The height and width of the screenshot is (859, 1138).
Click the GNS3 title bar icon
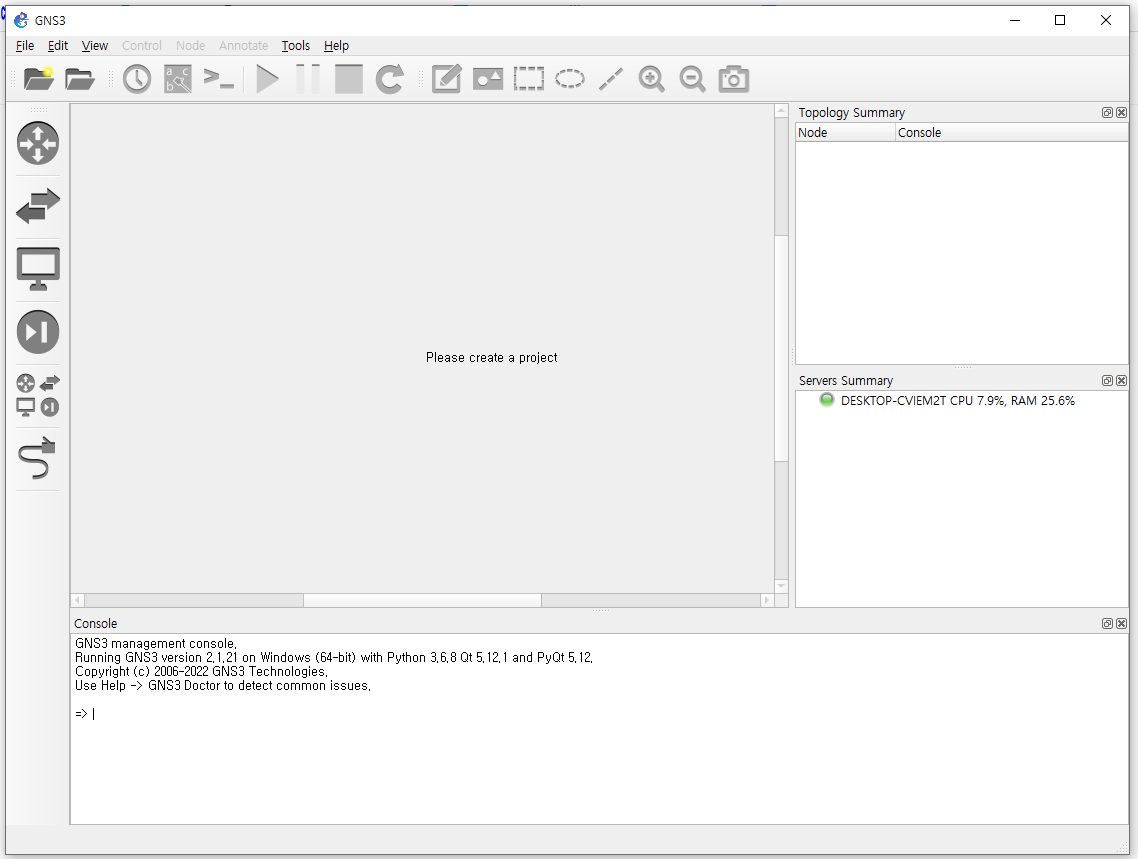pos(21,20)
